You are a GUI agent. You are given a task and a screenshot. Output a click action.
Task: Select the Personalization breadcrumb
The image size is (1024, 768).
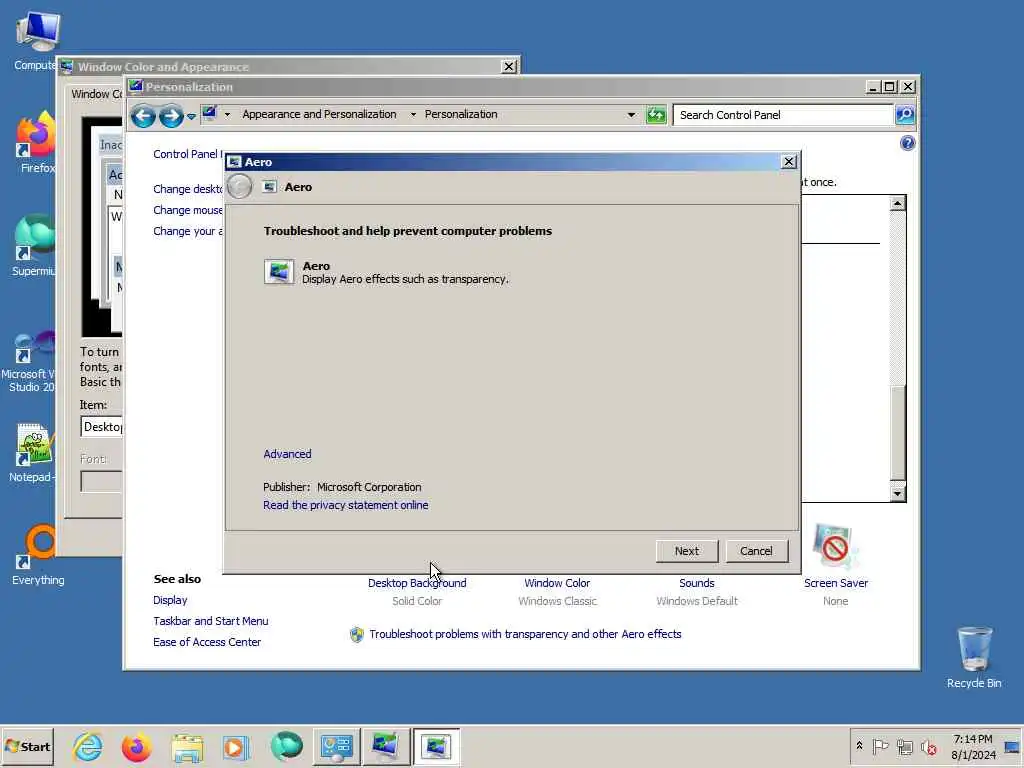tap(461, 114)
